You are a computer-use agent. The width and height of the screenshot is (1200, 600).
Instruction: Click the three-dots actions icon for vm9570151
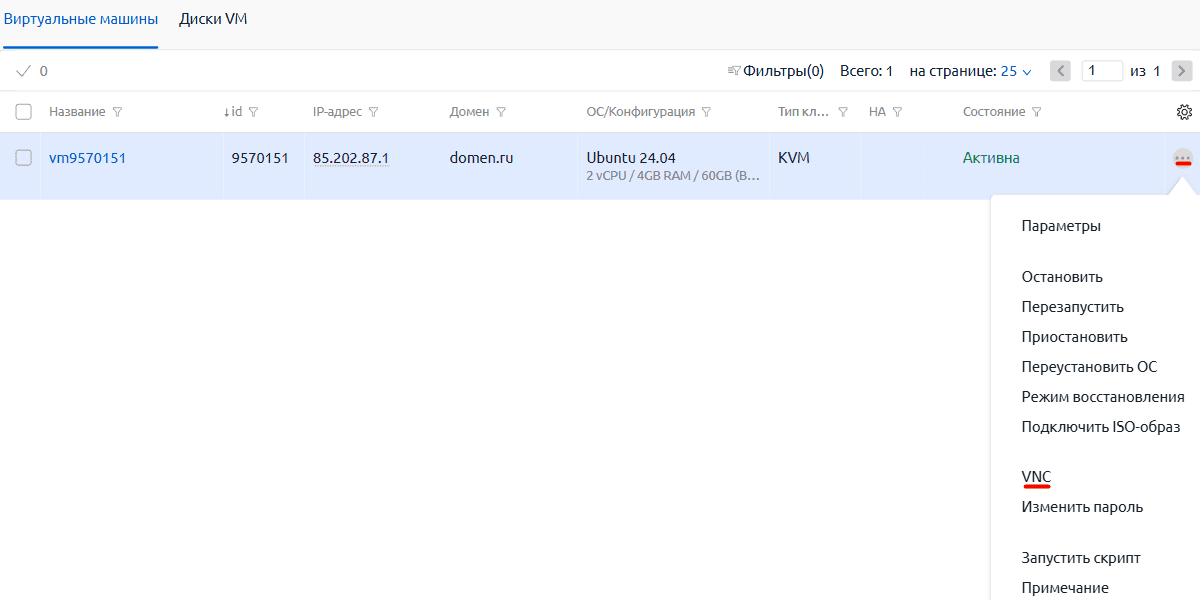coord(1183,158)
